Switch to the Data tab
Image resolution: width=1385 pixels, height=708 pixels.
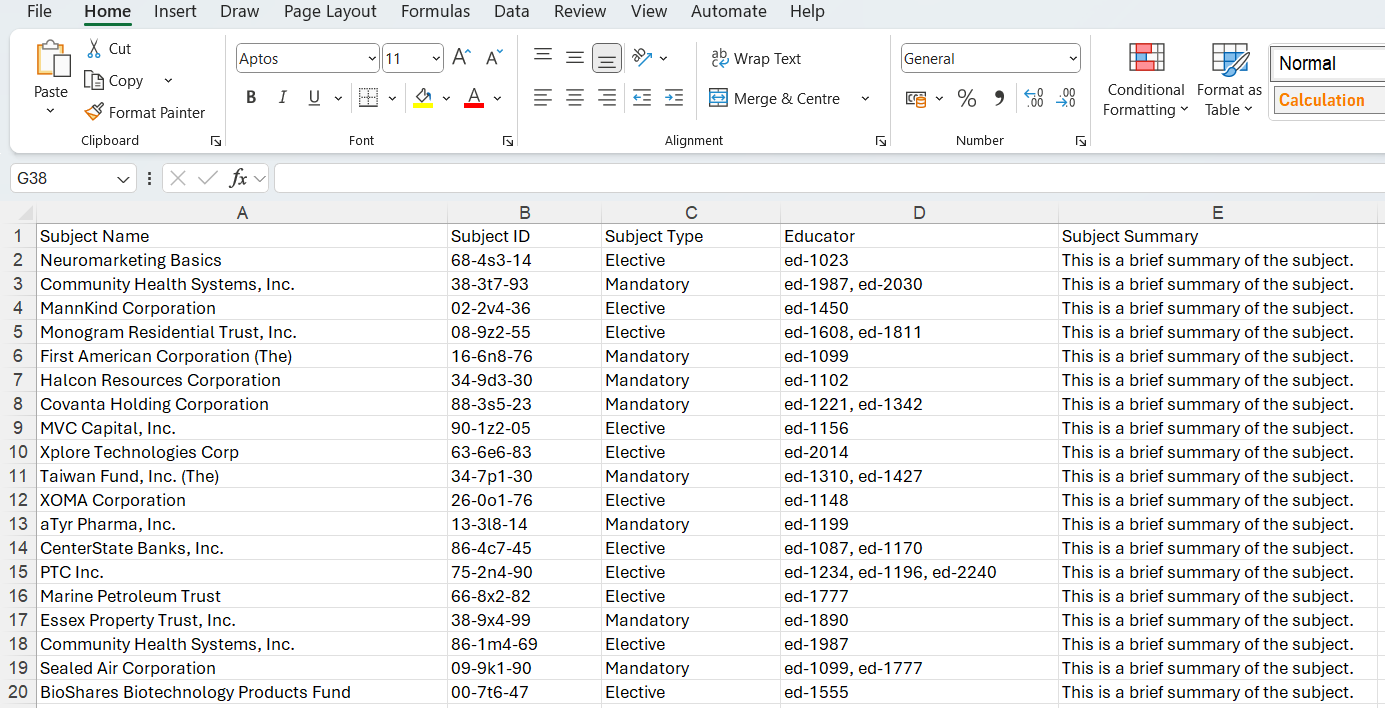click(x=512, y=12)
